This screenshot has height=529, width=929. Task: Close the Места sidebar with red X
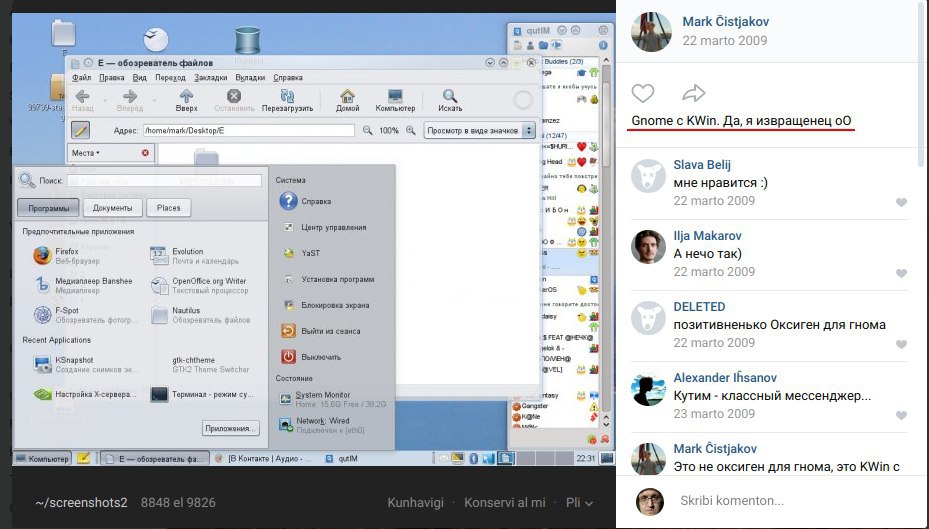[145, 153]
